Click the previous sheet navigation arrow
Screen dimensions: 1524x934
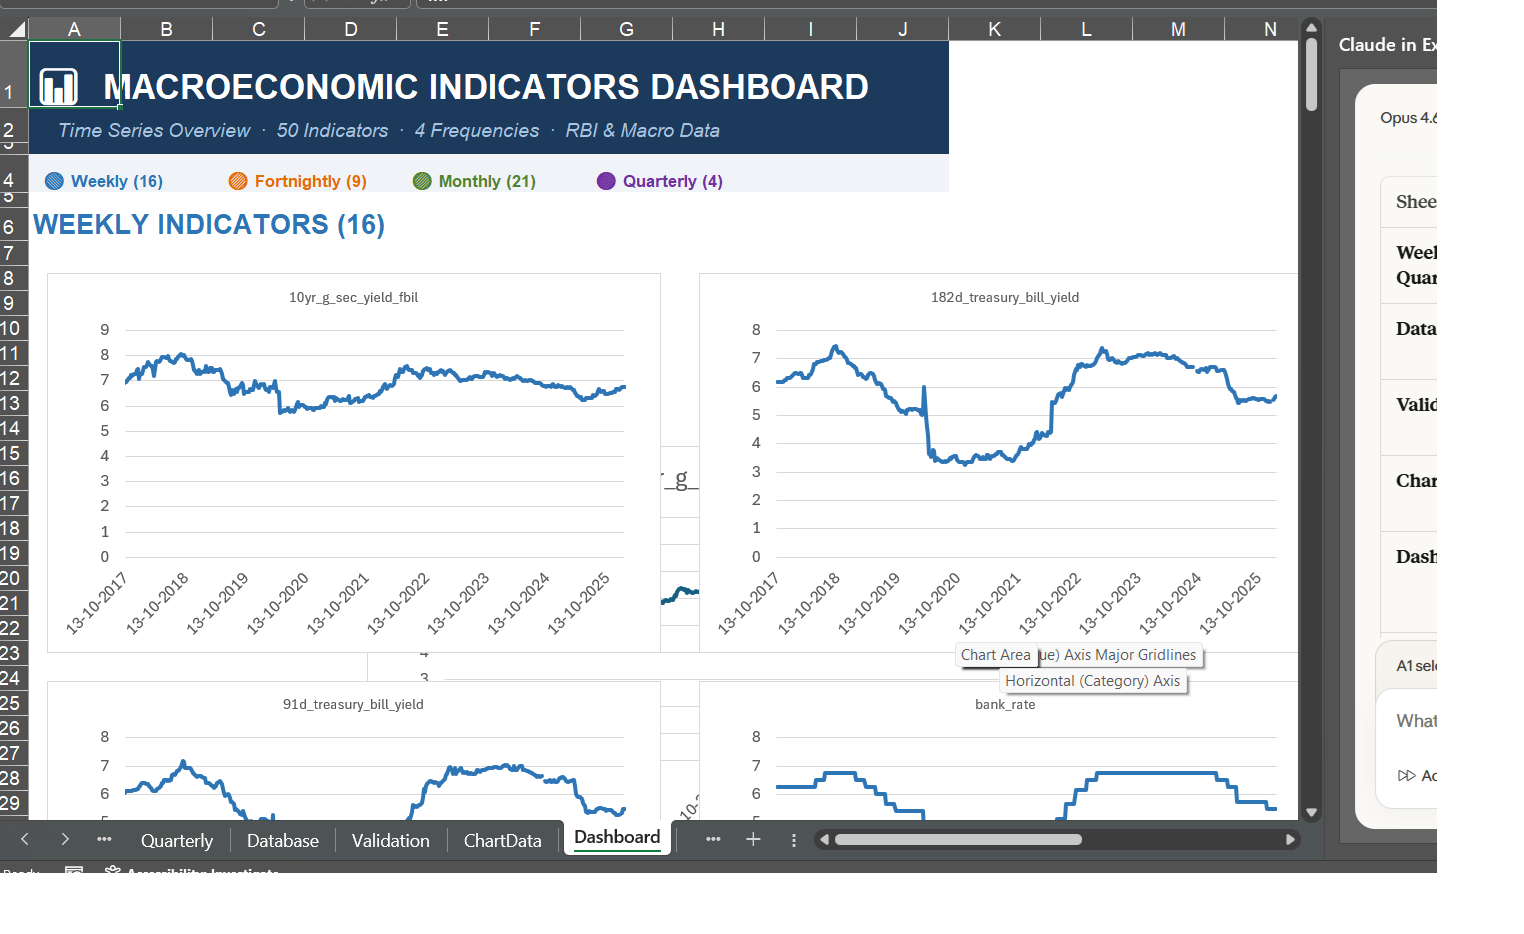tap(24, 840)
